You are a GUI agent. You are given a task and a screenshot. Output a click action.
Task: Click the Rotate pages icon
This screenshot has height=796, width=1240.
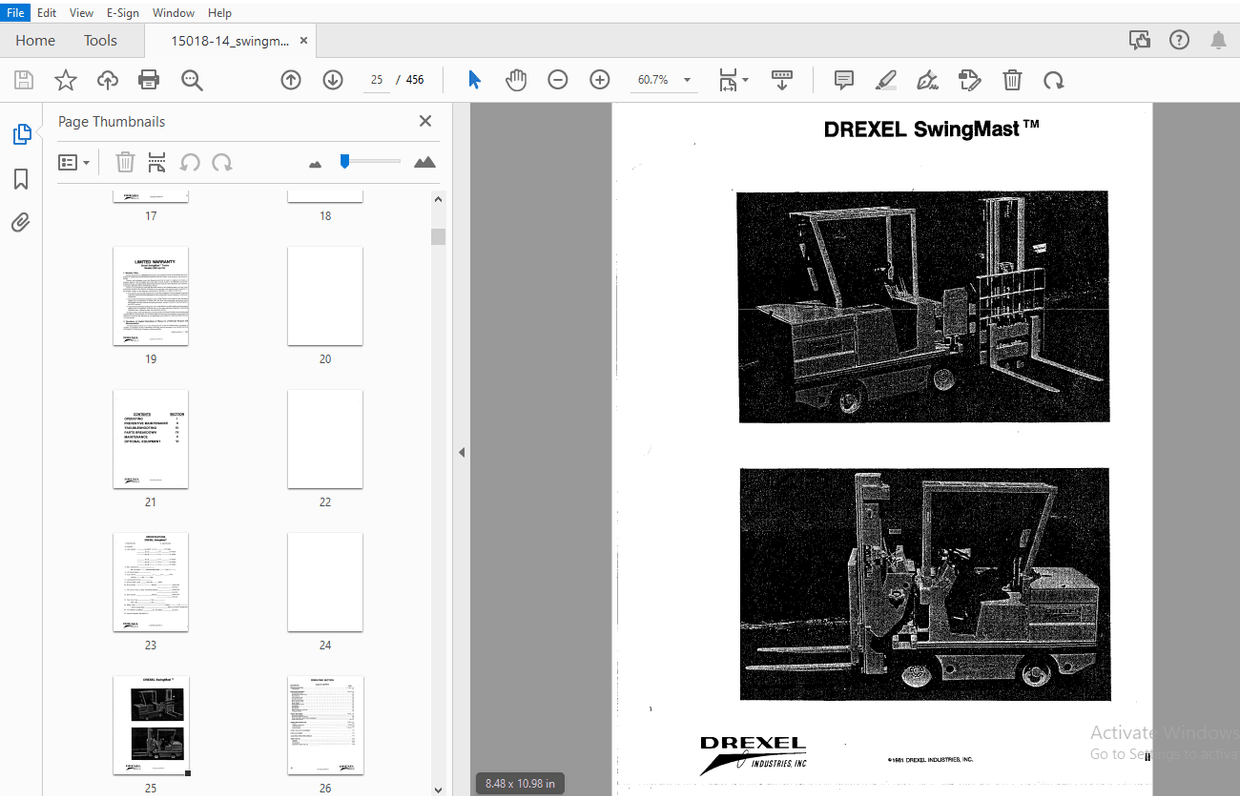click(x=1054, y=80)
